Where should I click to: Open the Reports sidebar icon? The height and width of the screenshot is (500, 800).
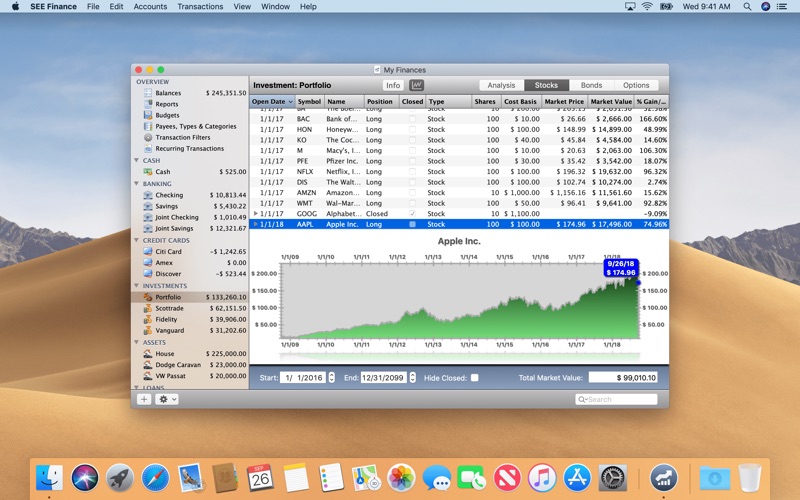148,104
